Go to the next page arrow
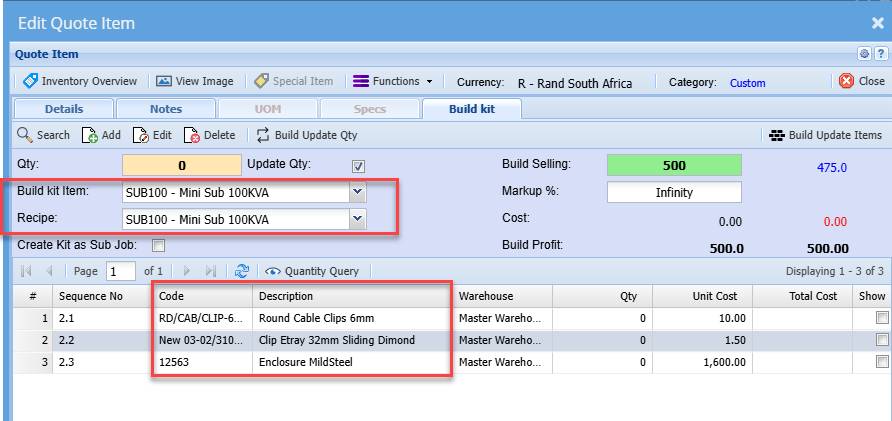 pyautogui.click(x=187, y=271)
